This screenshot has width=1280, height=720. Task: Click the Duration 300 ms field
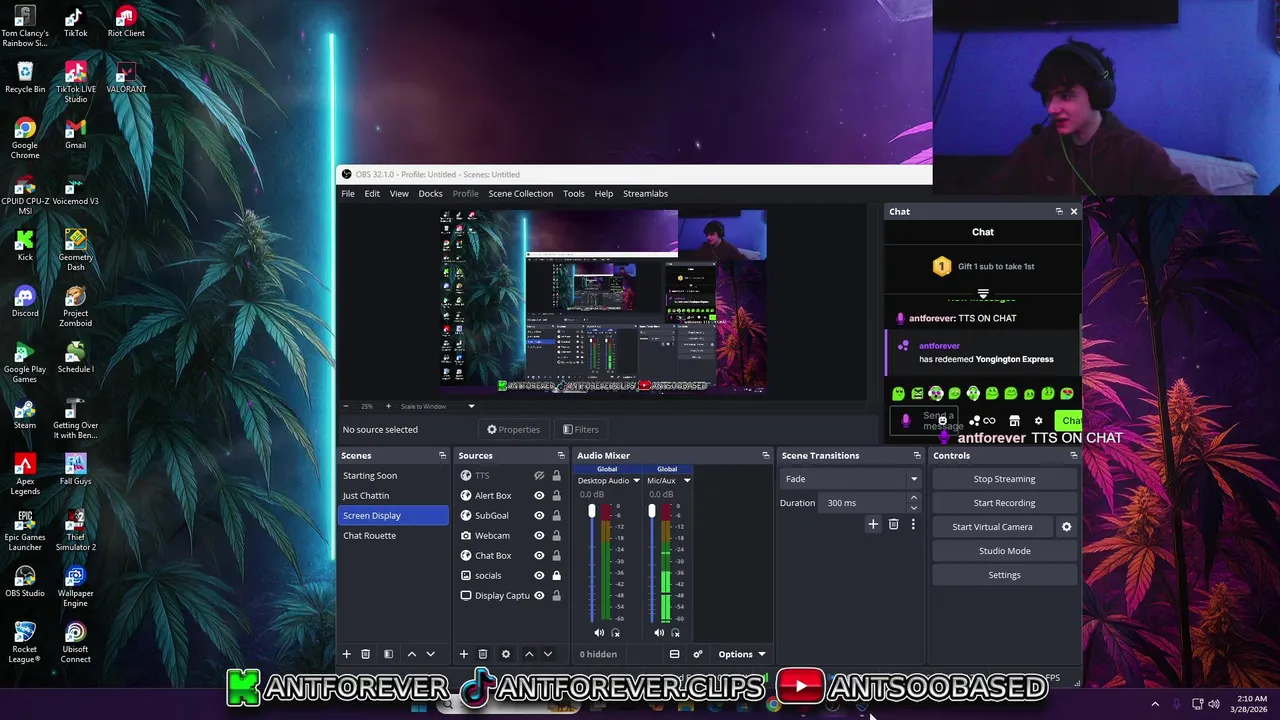pos(863,503)
